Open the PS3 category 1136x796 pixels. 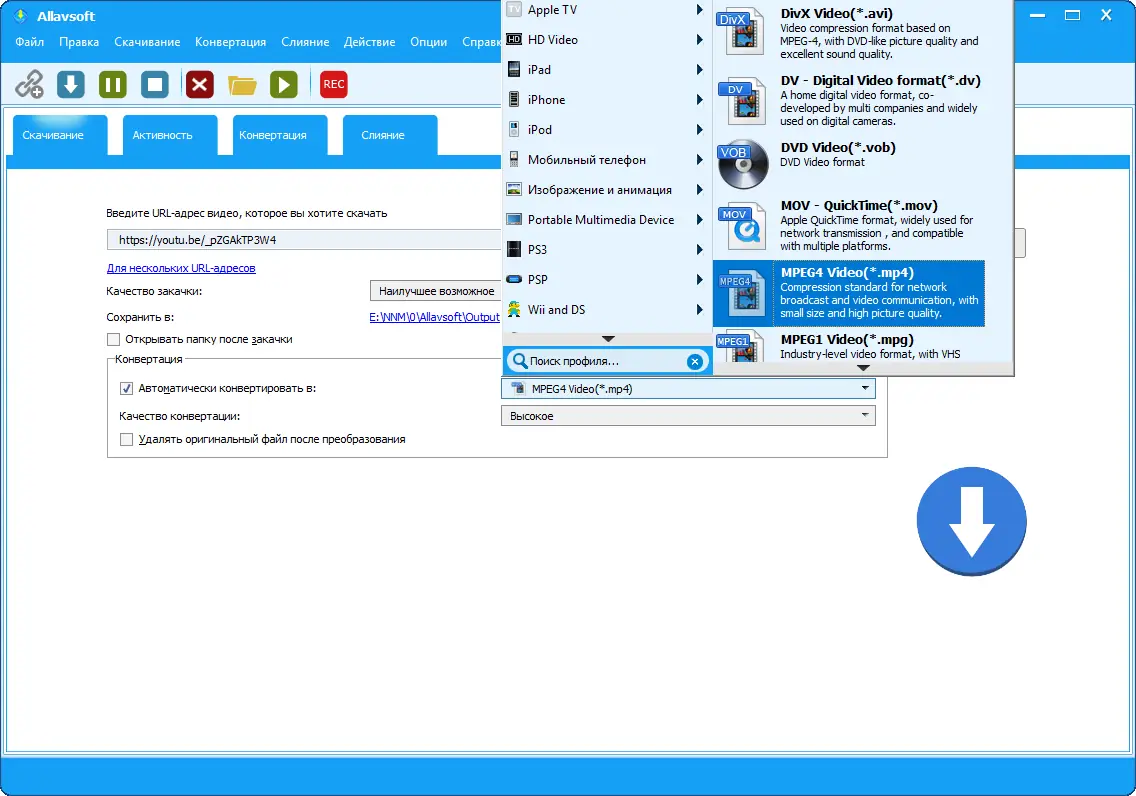(x=605, y=250)
